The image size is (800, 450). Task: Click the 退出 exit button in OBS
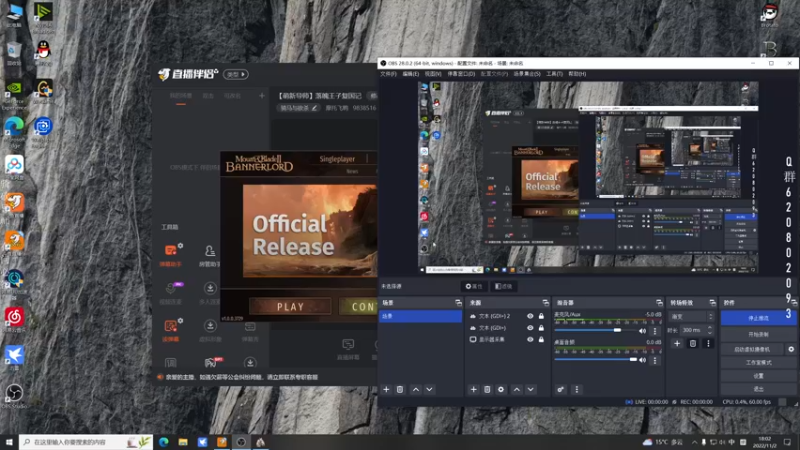[759, 389]
